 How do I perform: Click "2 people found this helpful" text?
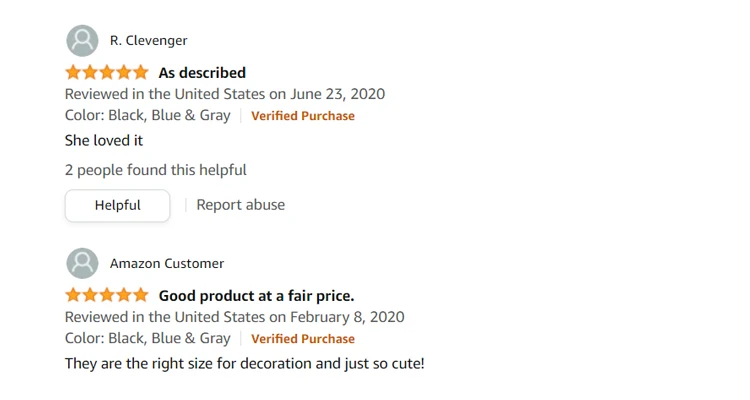(x=156, y=170)
